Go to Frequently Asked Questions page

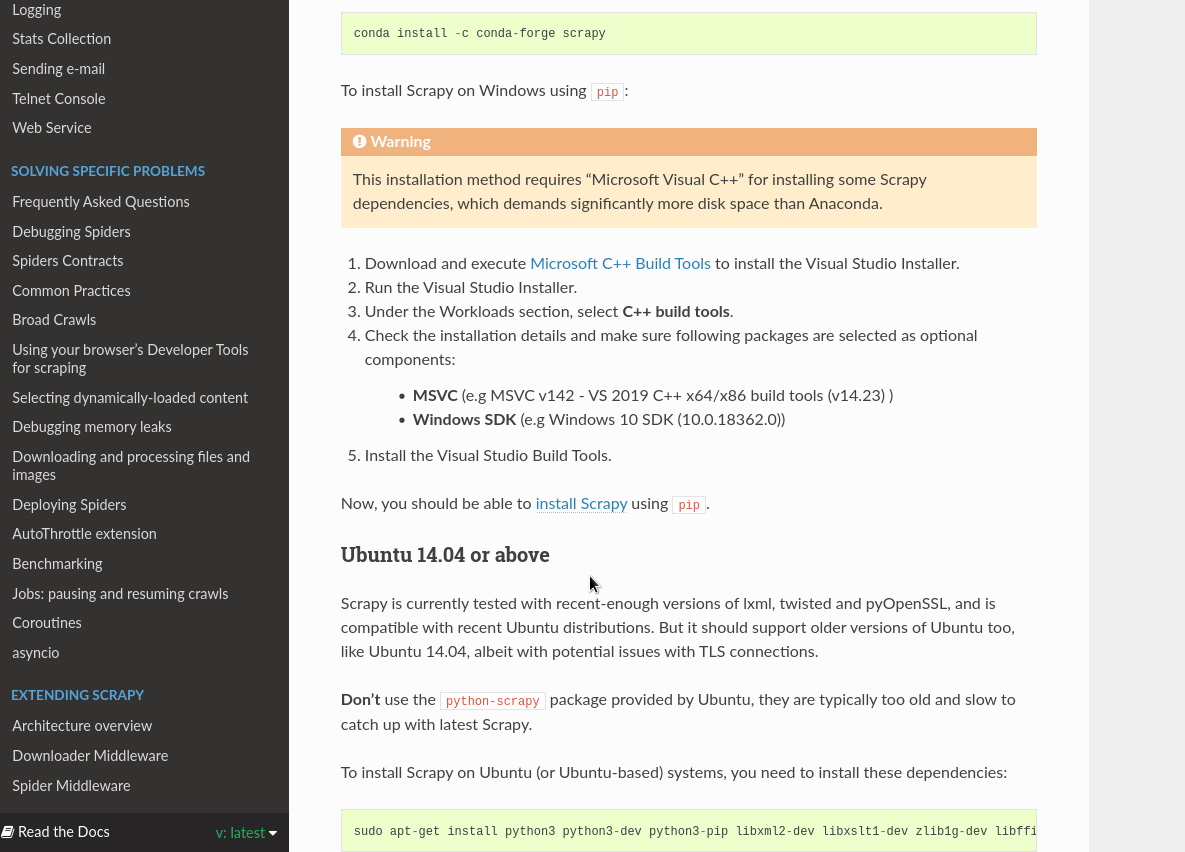coord(101,202)
